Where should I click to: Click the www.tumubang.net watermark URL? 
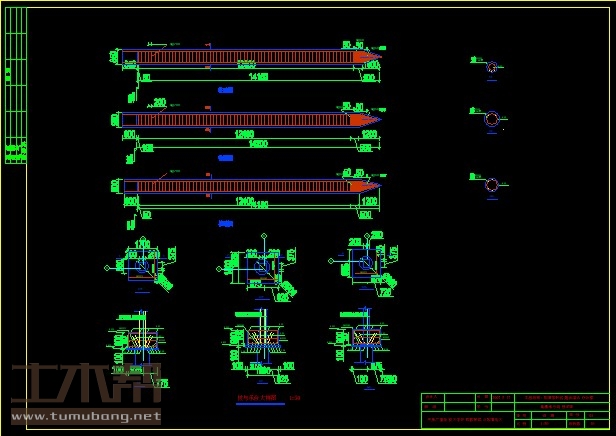86,415
